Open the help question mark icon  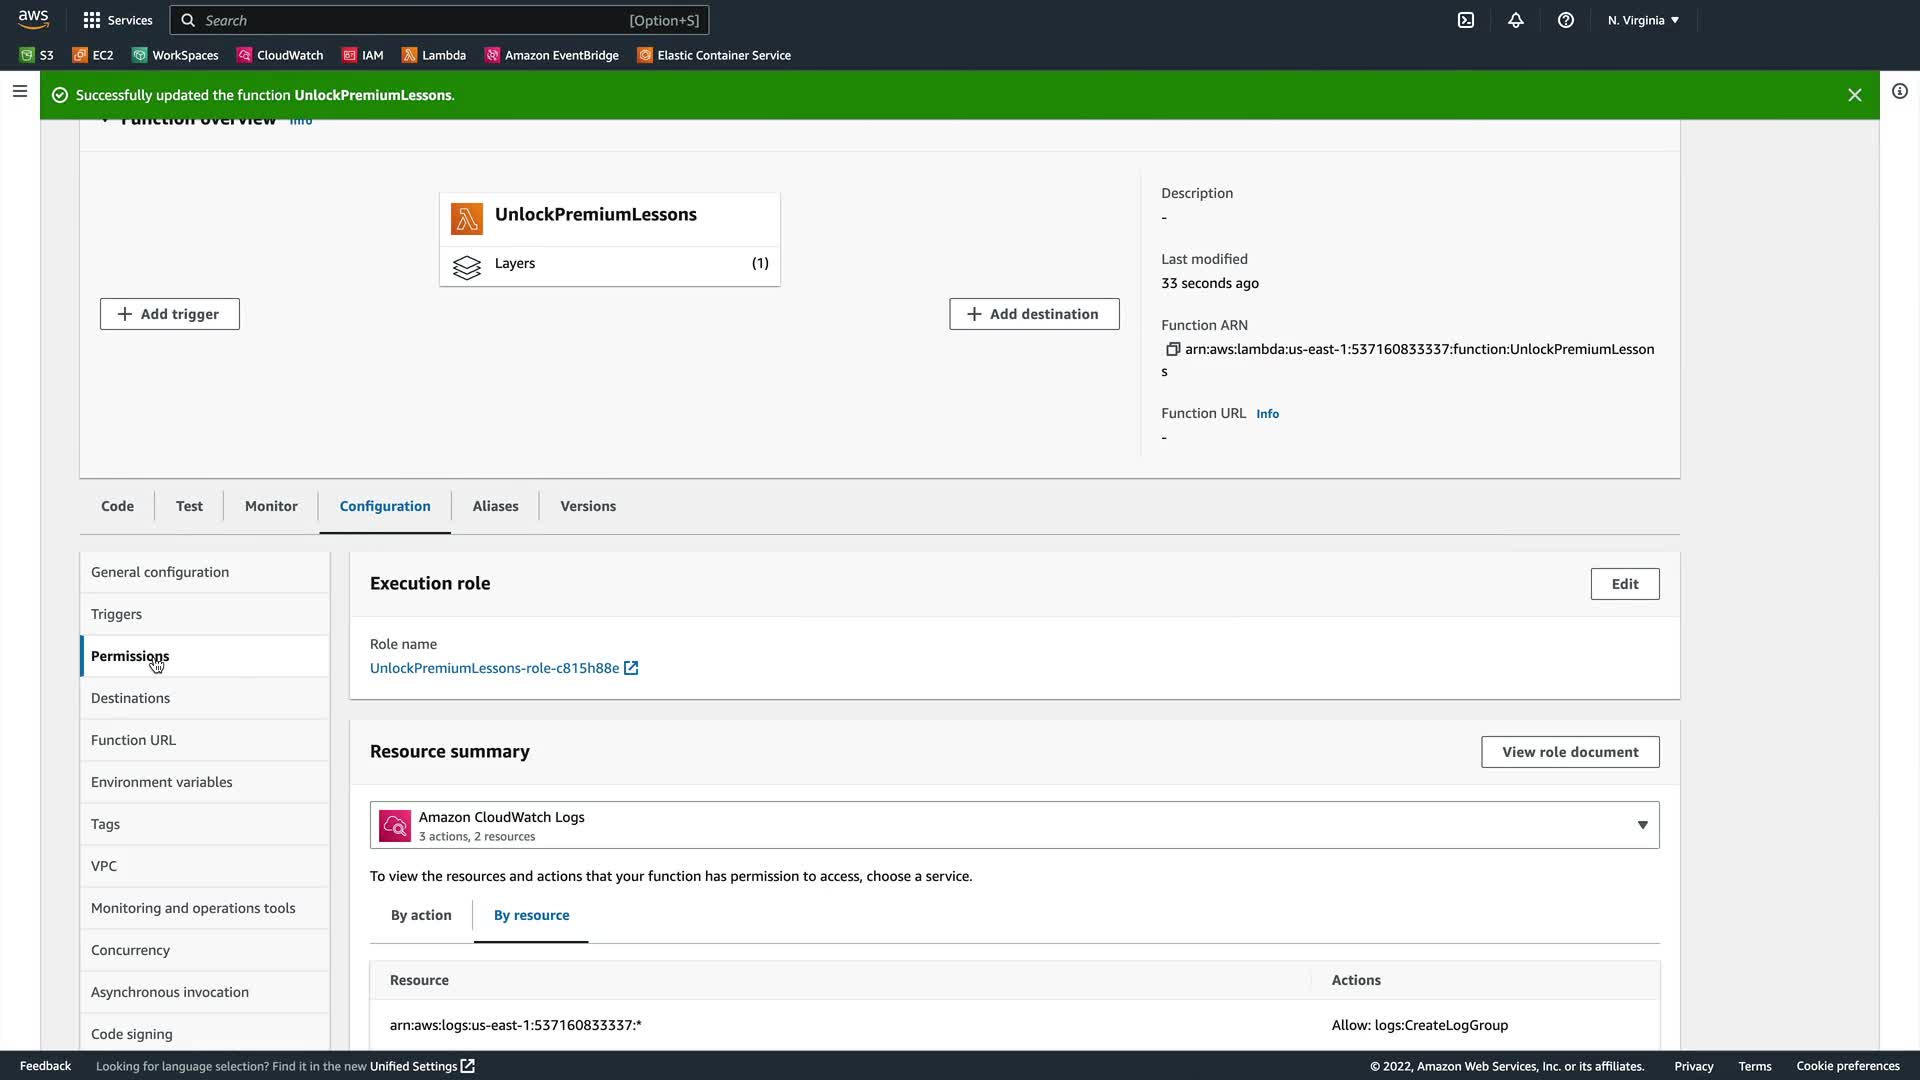click(1566, 20)
